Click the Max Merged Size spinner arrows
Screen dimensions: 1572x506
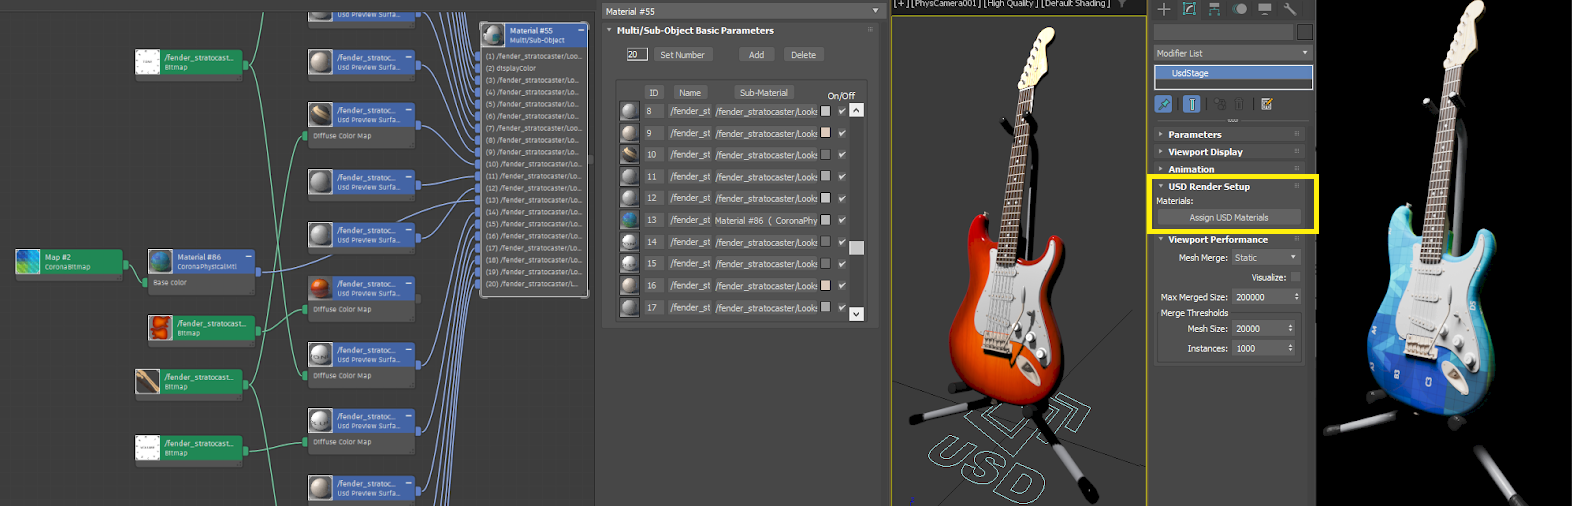1297,297
